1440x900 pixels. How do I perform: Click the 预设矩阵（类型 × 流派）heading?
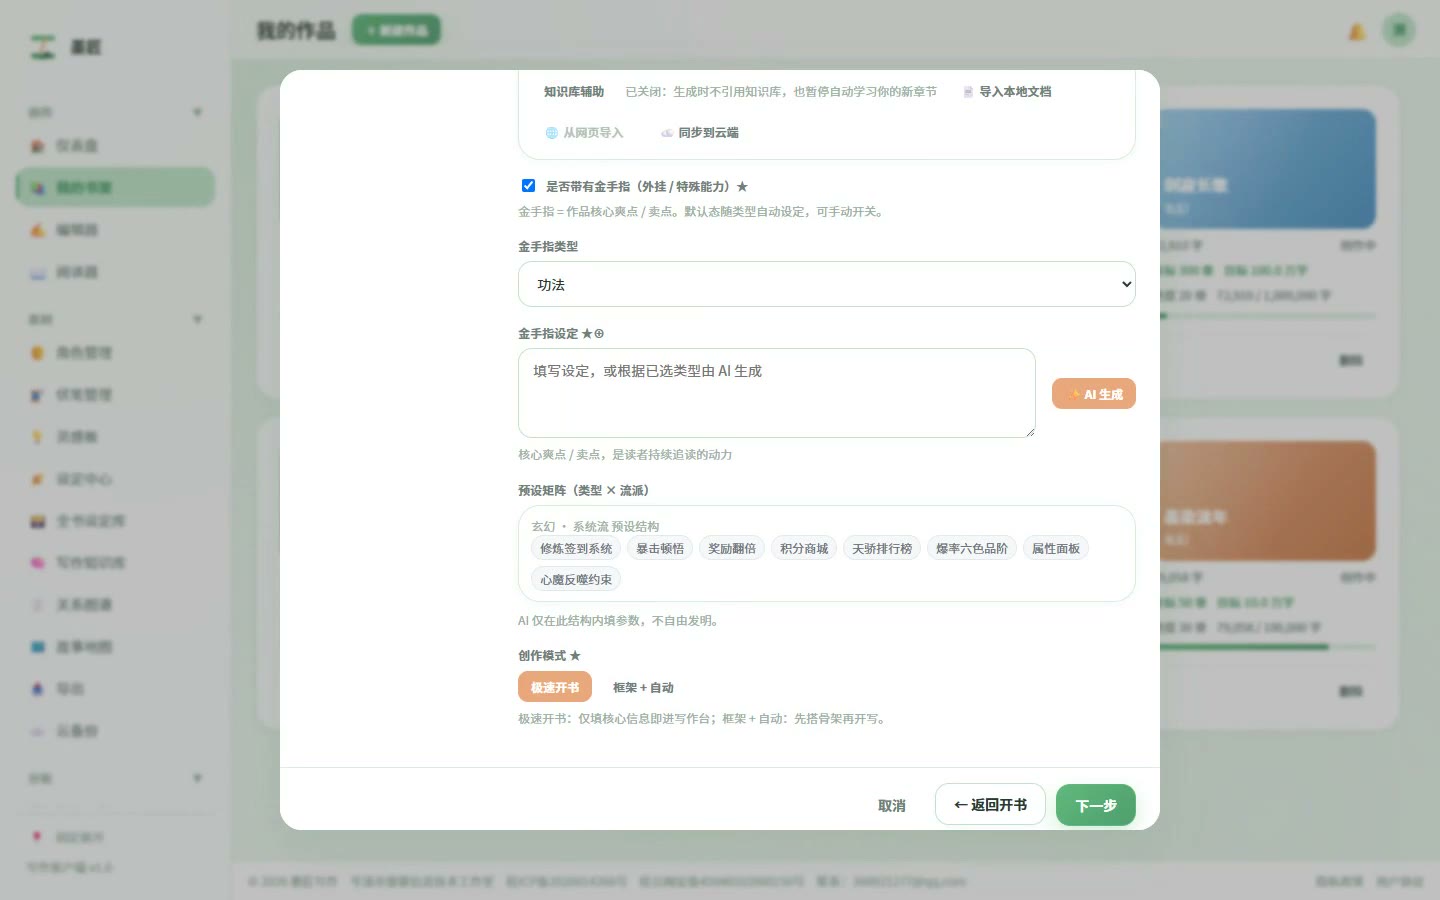pos(586,491)
